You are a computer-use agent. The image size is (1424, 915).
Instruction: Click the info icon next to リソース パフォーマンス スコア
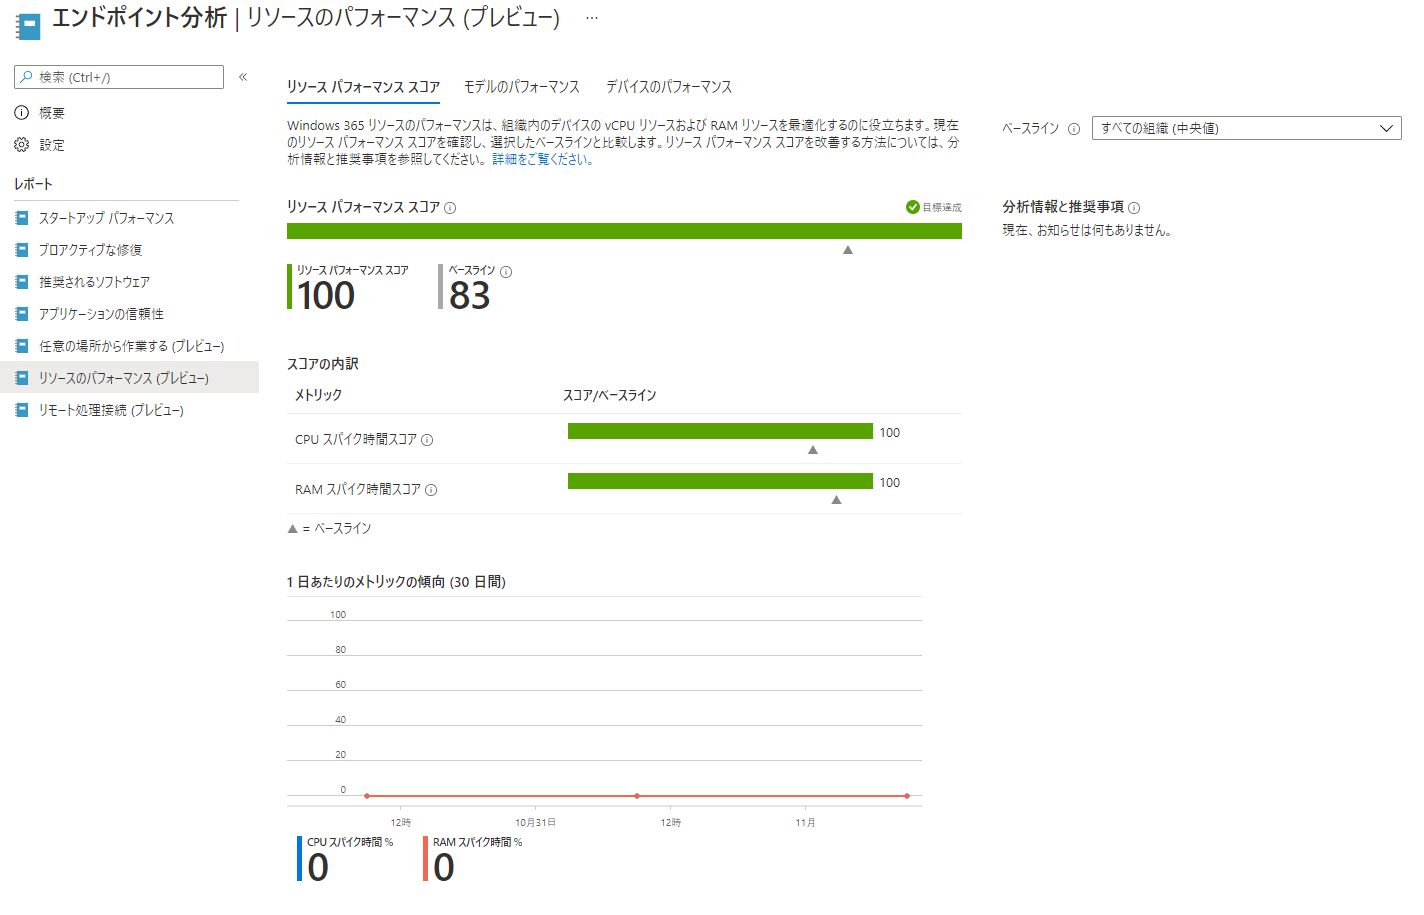(x=450, y=208)
